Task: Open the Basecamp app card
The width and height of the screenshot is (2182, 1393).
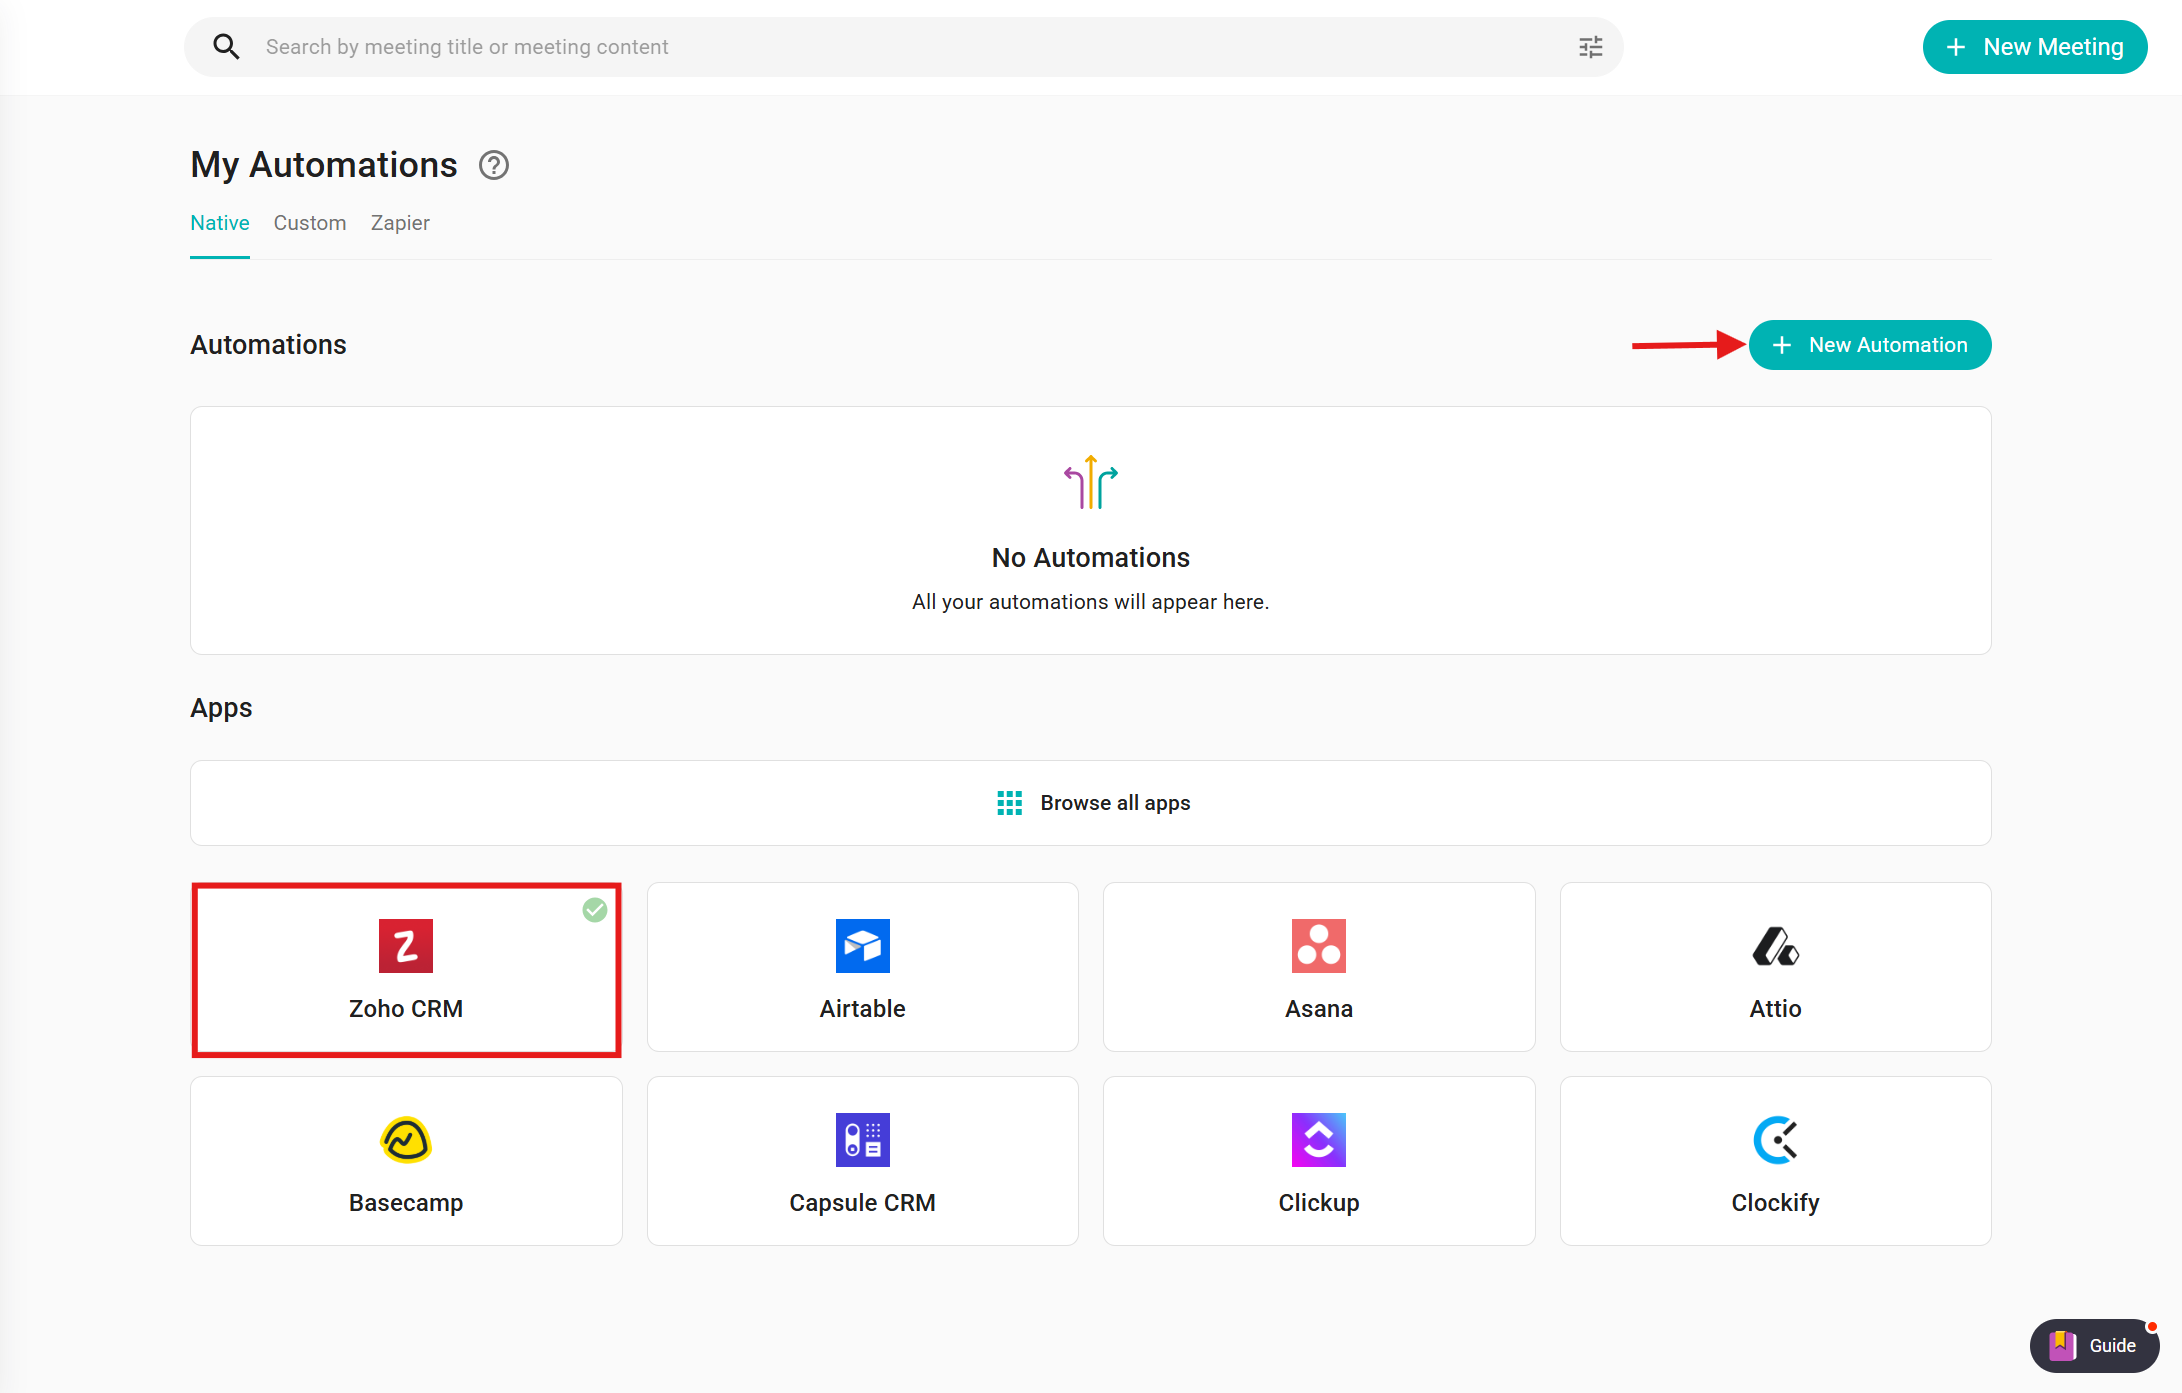Action: (406, 1160)
